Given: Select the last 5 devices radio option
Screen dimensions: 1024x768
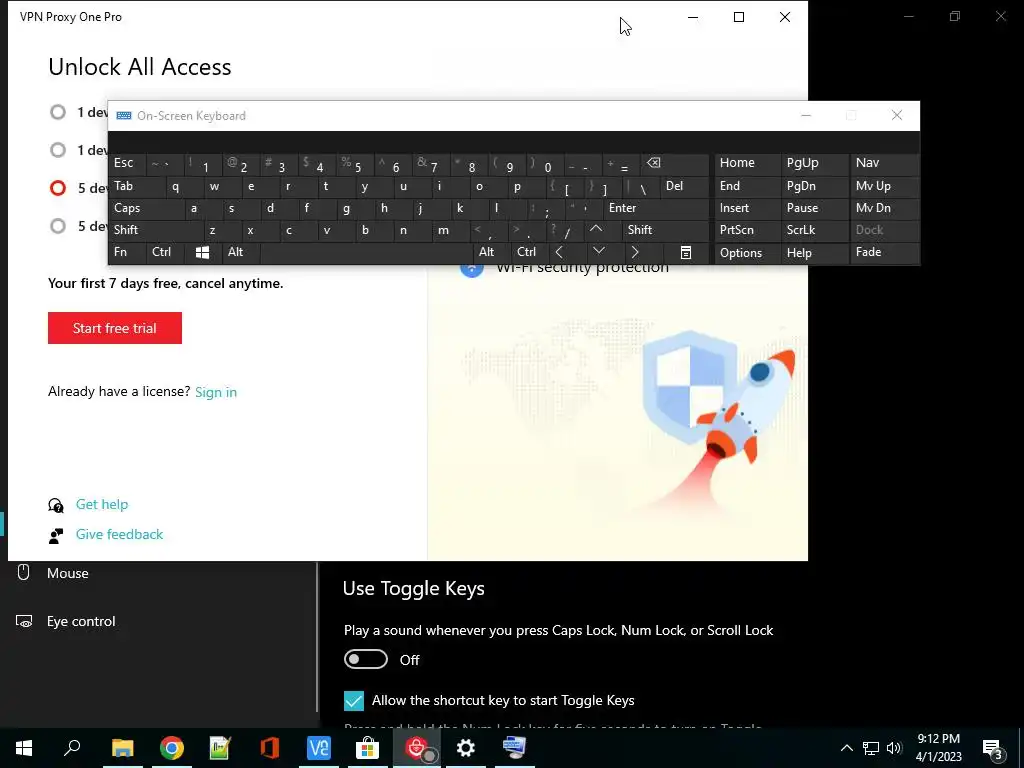Looking at the screenshot, I should pyautogui.click(x=58, y=226).
